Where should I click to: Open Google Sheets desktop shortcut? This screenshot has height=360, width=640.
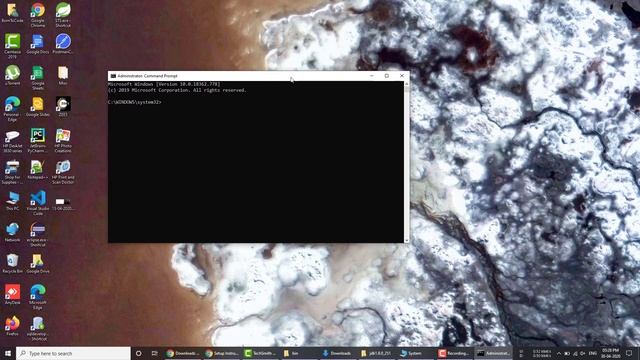38,78
